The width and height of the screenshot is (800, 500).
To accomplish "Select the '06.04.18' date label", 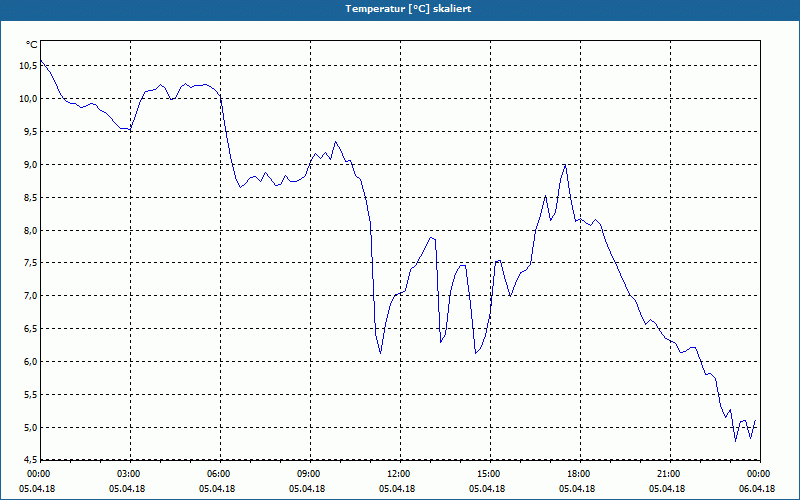I will [757, 489].
